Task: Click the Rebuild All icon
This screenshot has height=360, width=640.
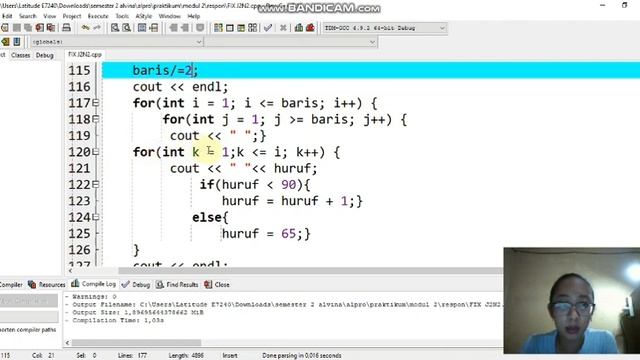Action: pos(253,28)
